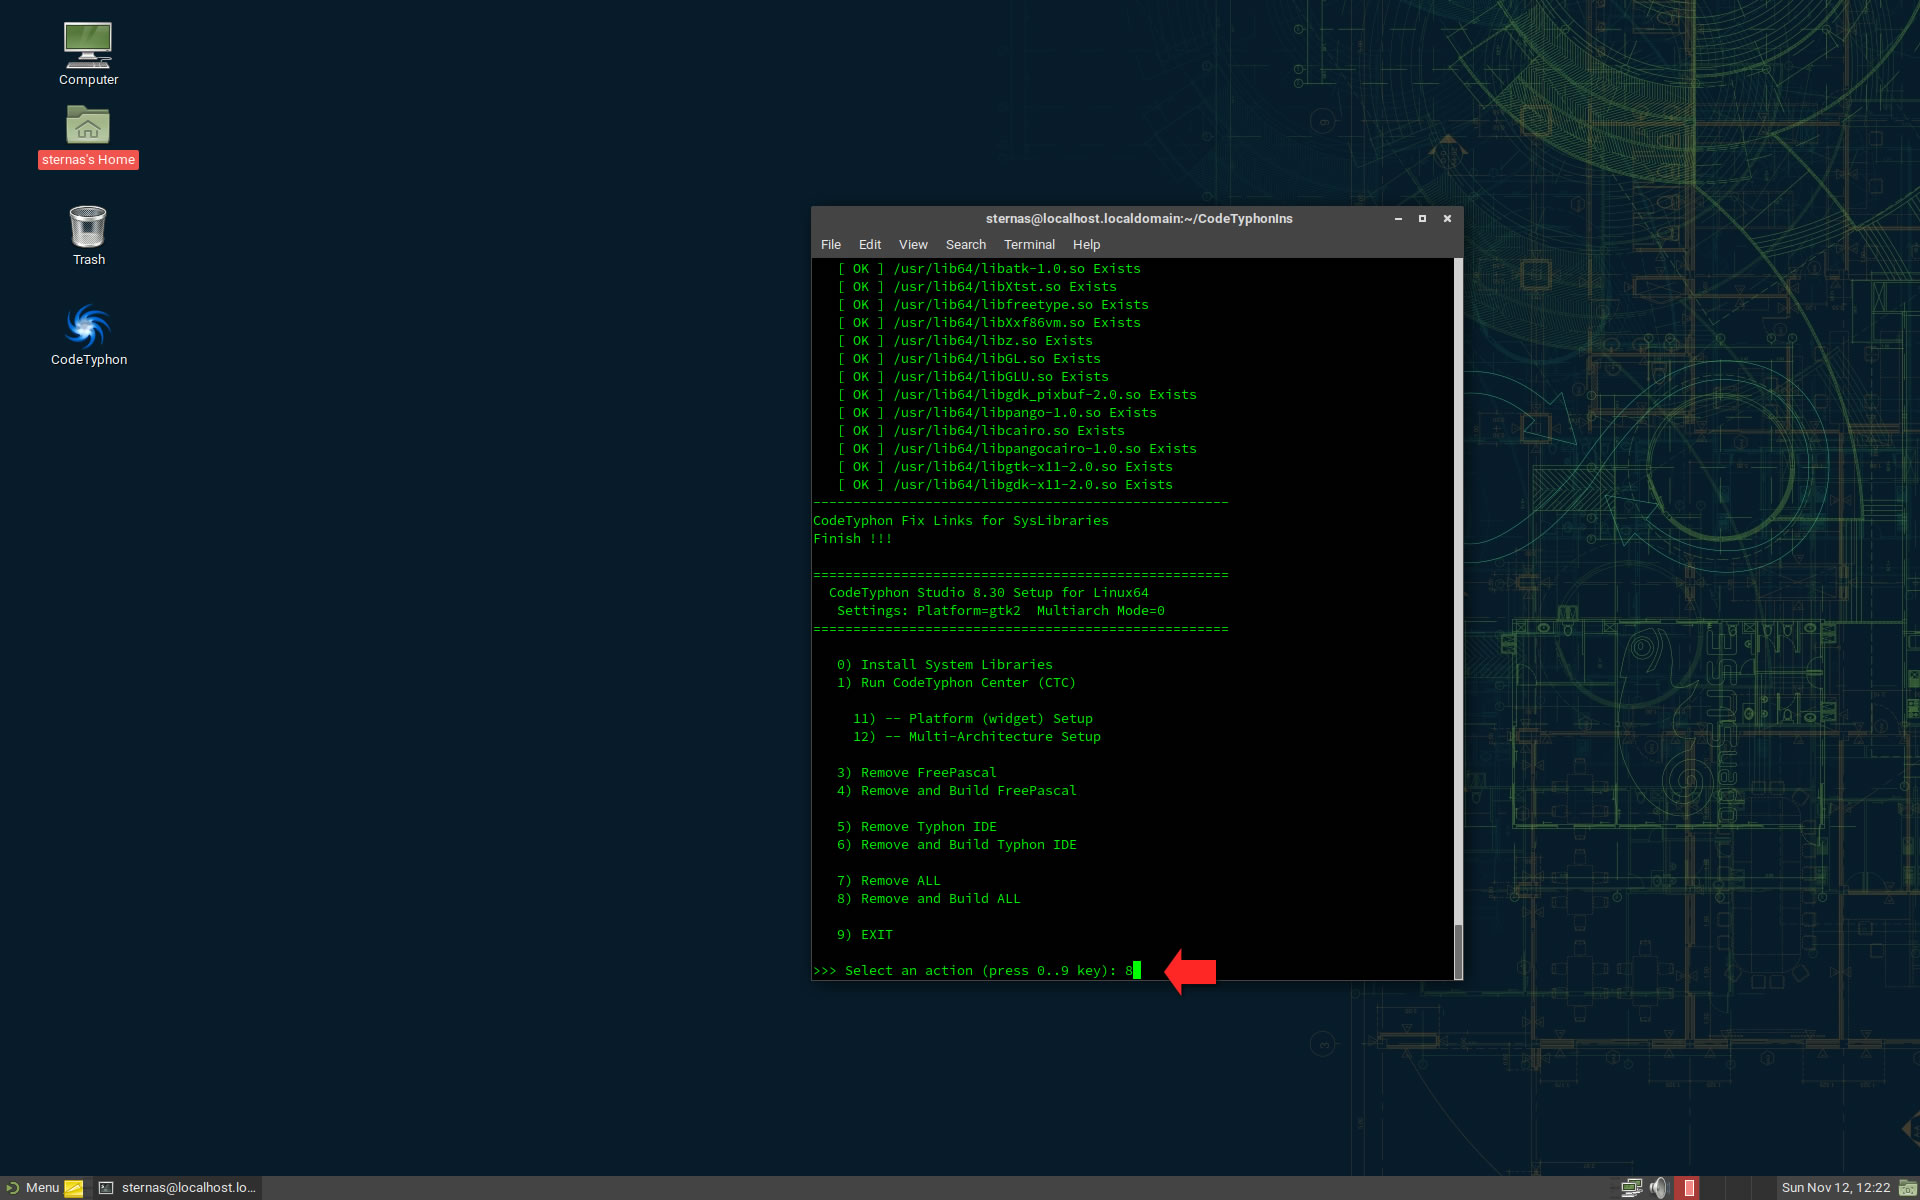The image size is (1920, 1200).
Task: Click the libcairo.so Exists line
Action: (981, 431)
